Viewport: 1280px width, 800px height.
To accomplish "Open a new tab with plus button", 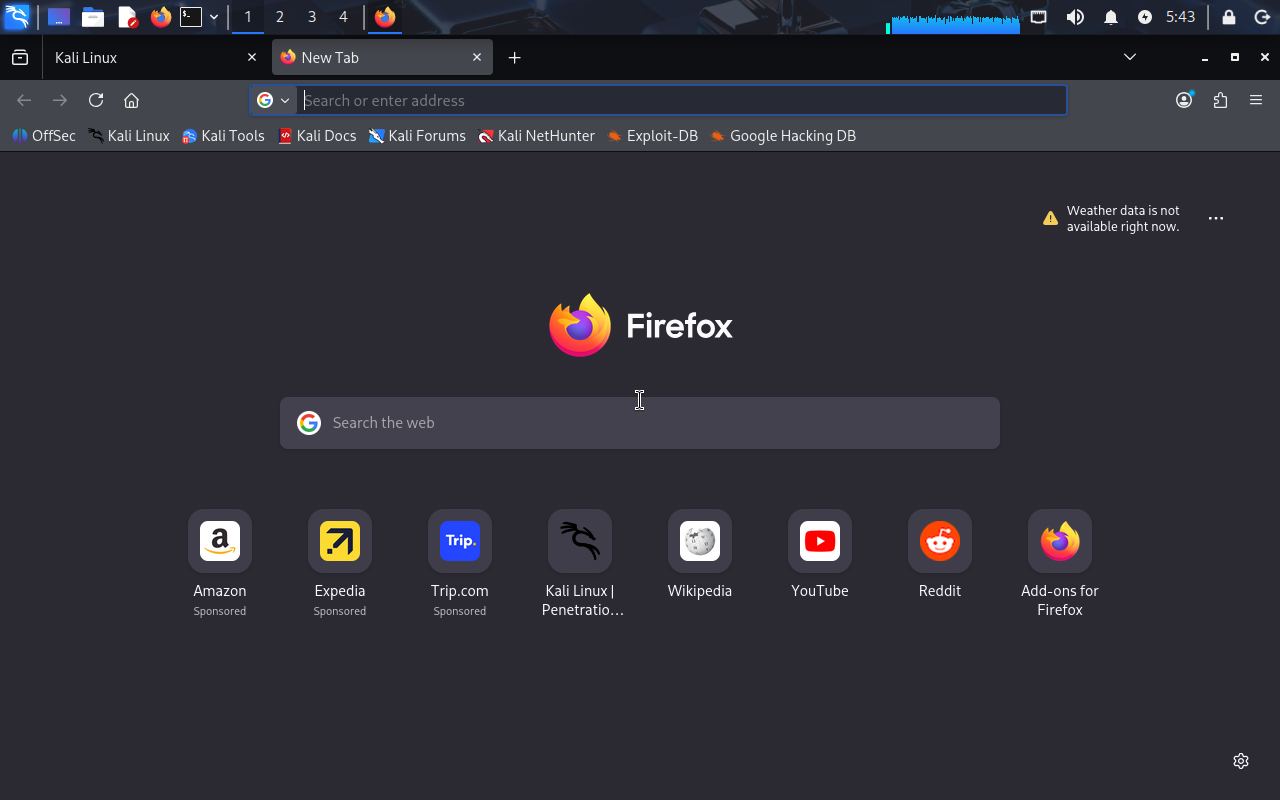I will tap(514, 57).
